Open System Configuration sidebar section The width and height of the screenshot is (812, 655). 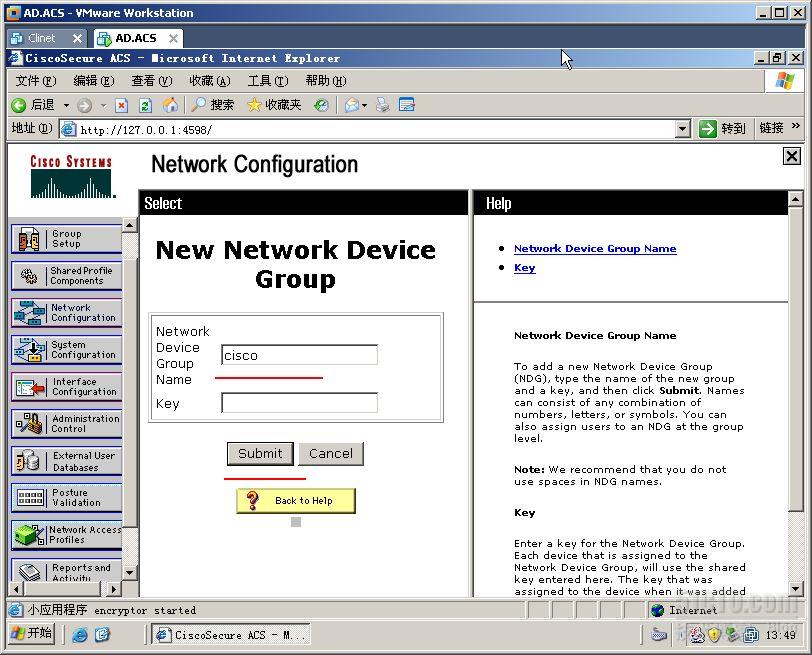point(66,350)
